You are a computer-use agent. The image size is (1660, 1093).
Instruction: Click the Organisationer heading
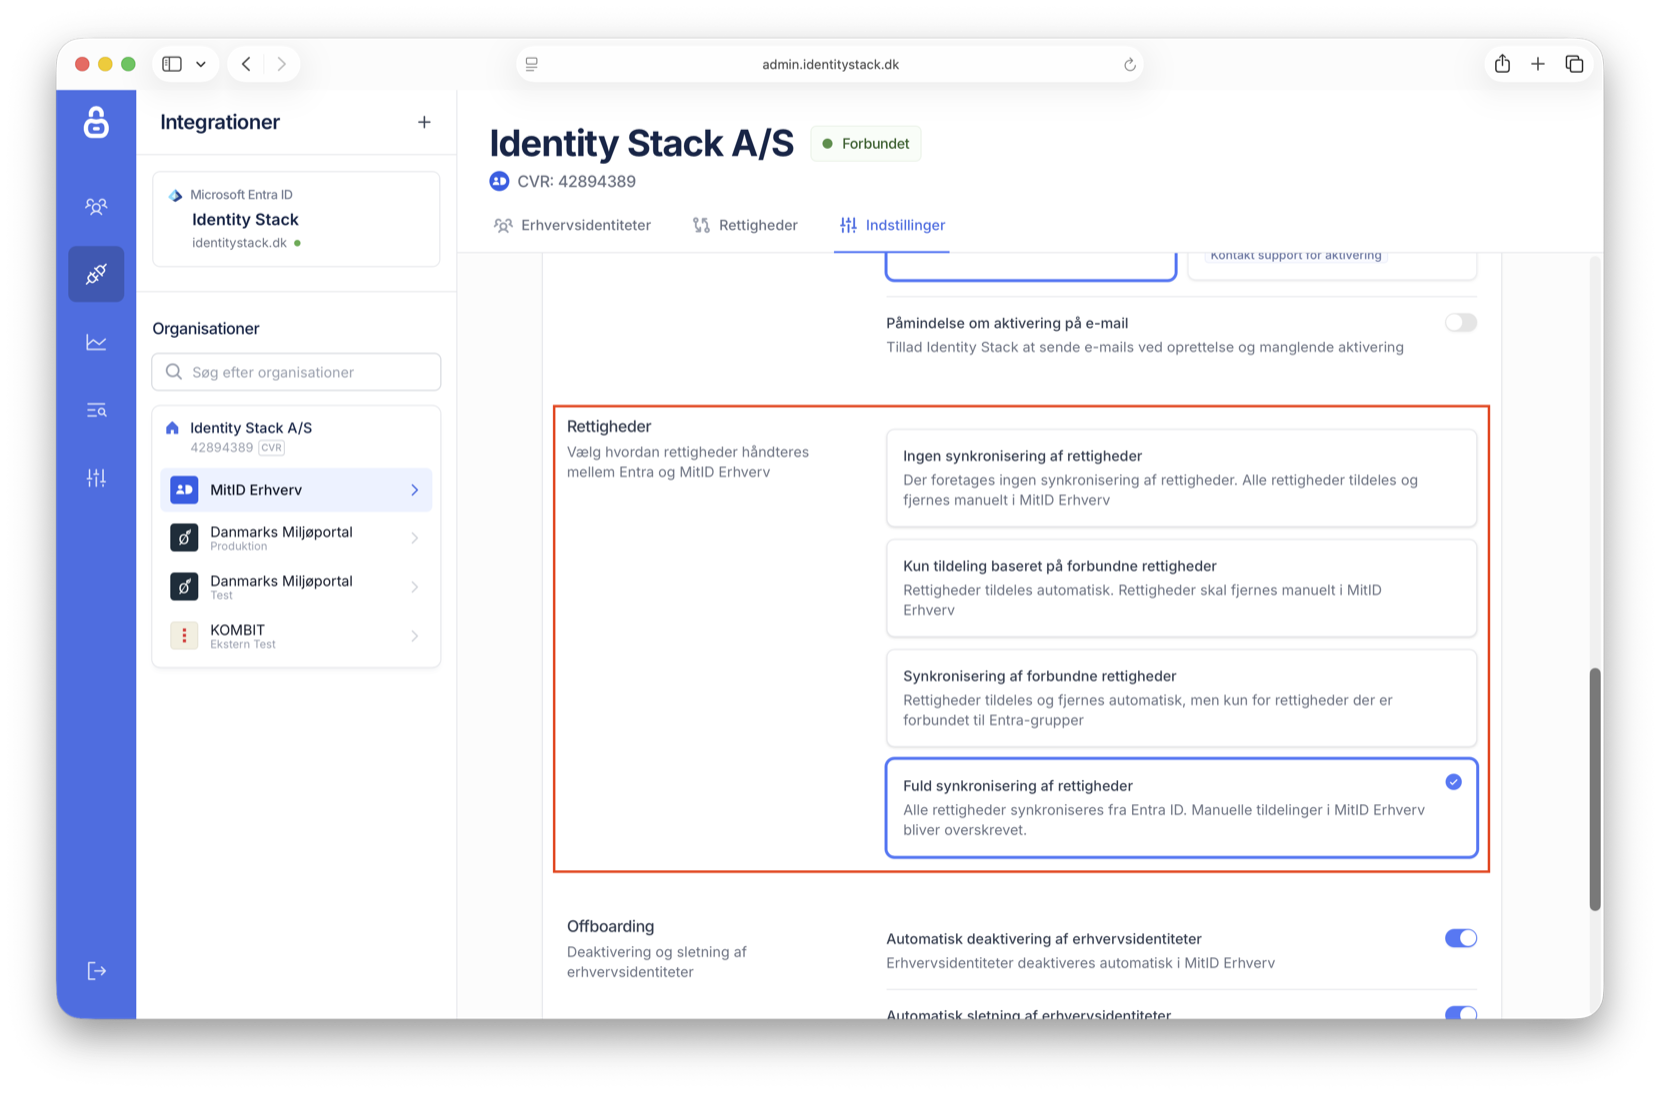click(x=206, y=328)
